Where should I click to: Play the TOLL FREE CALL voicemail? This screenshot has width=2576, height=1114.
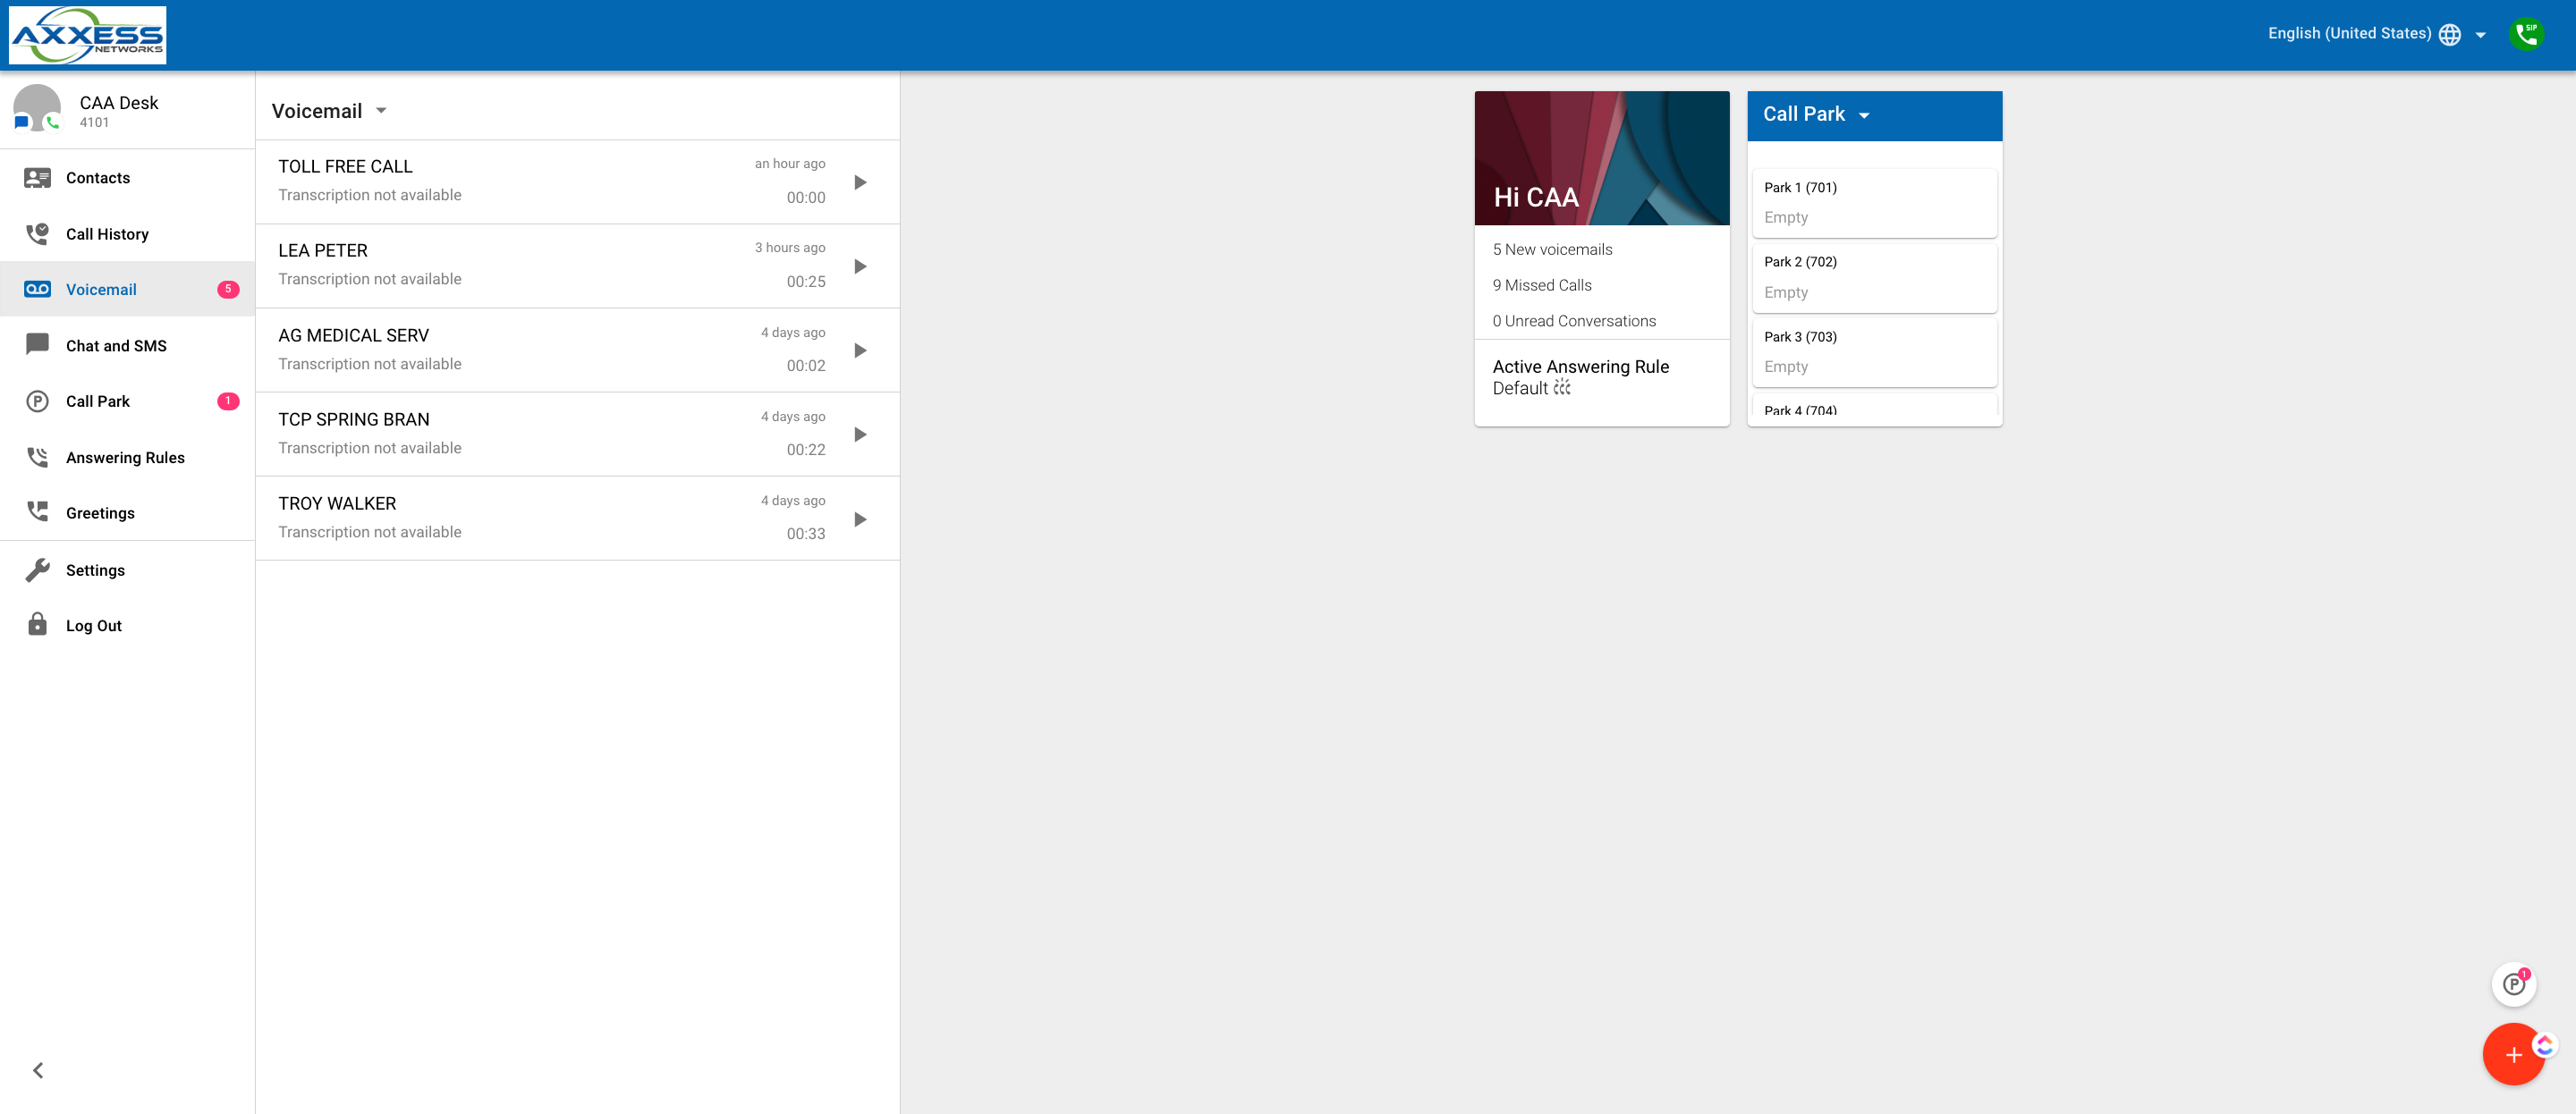coord(859,182)
